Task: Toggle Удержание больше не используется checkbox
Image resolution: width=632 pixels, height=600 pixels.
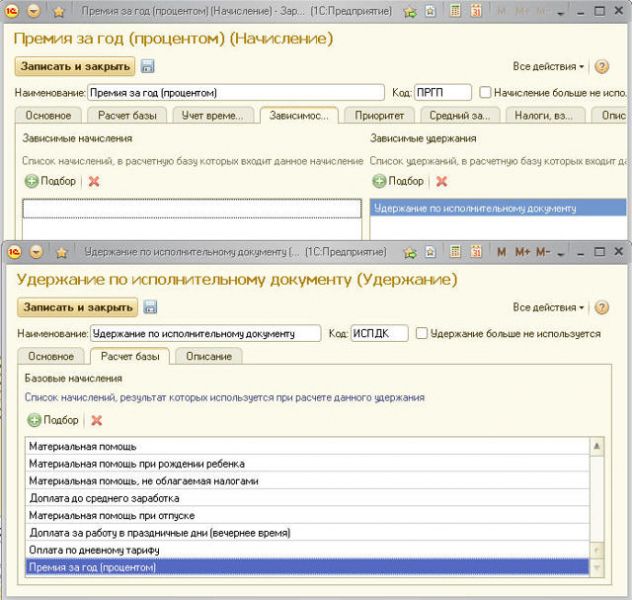Action: pos(422,334)
